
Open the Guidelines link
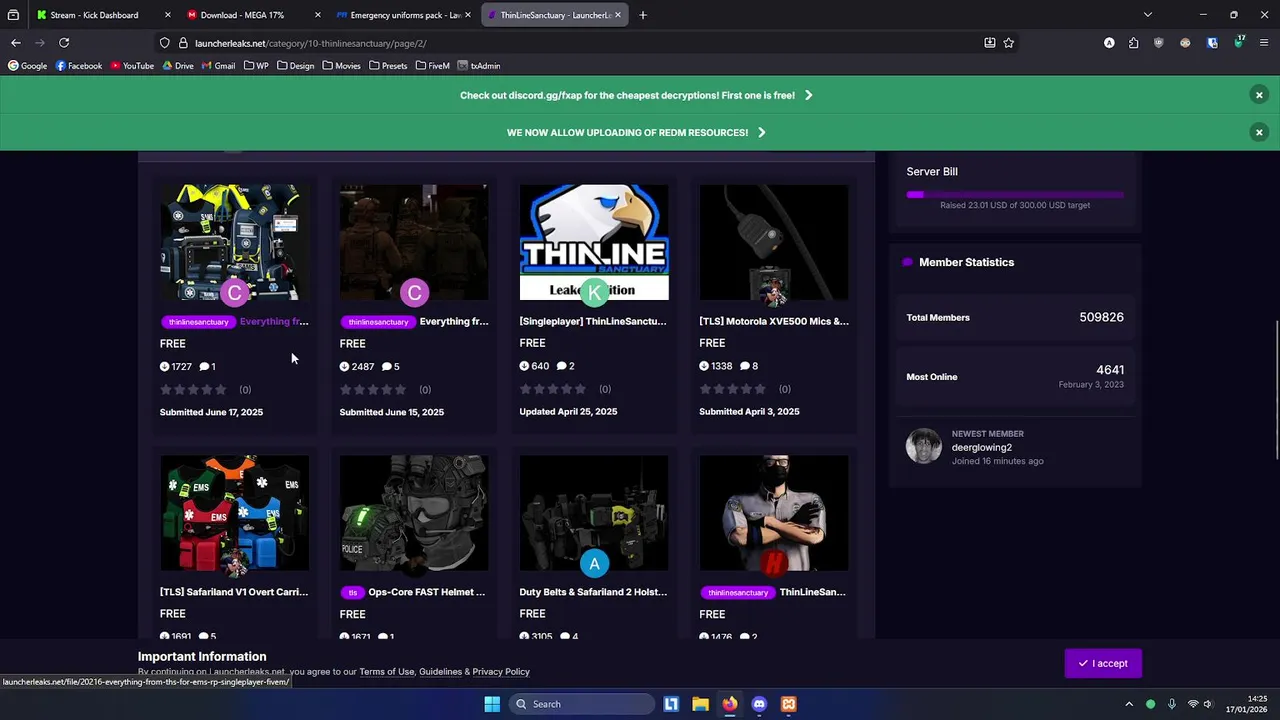[x=440, y=671]
